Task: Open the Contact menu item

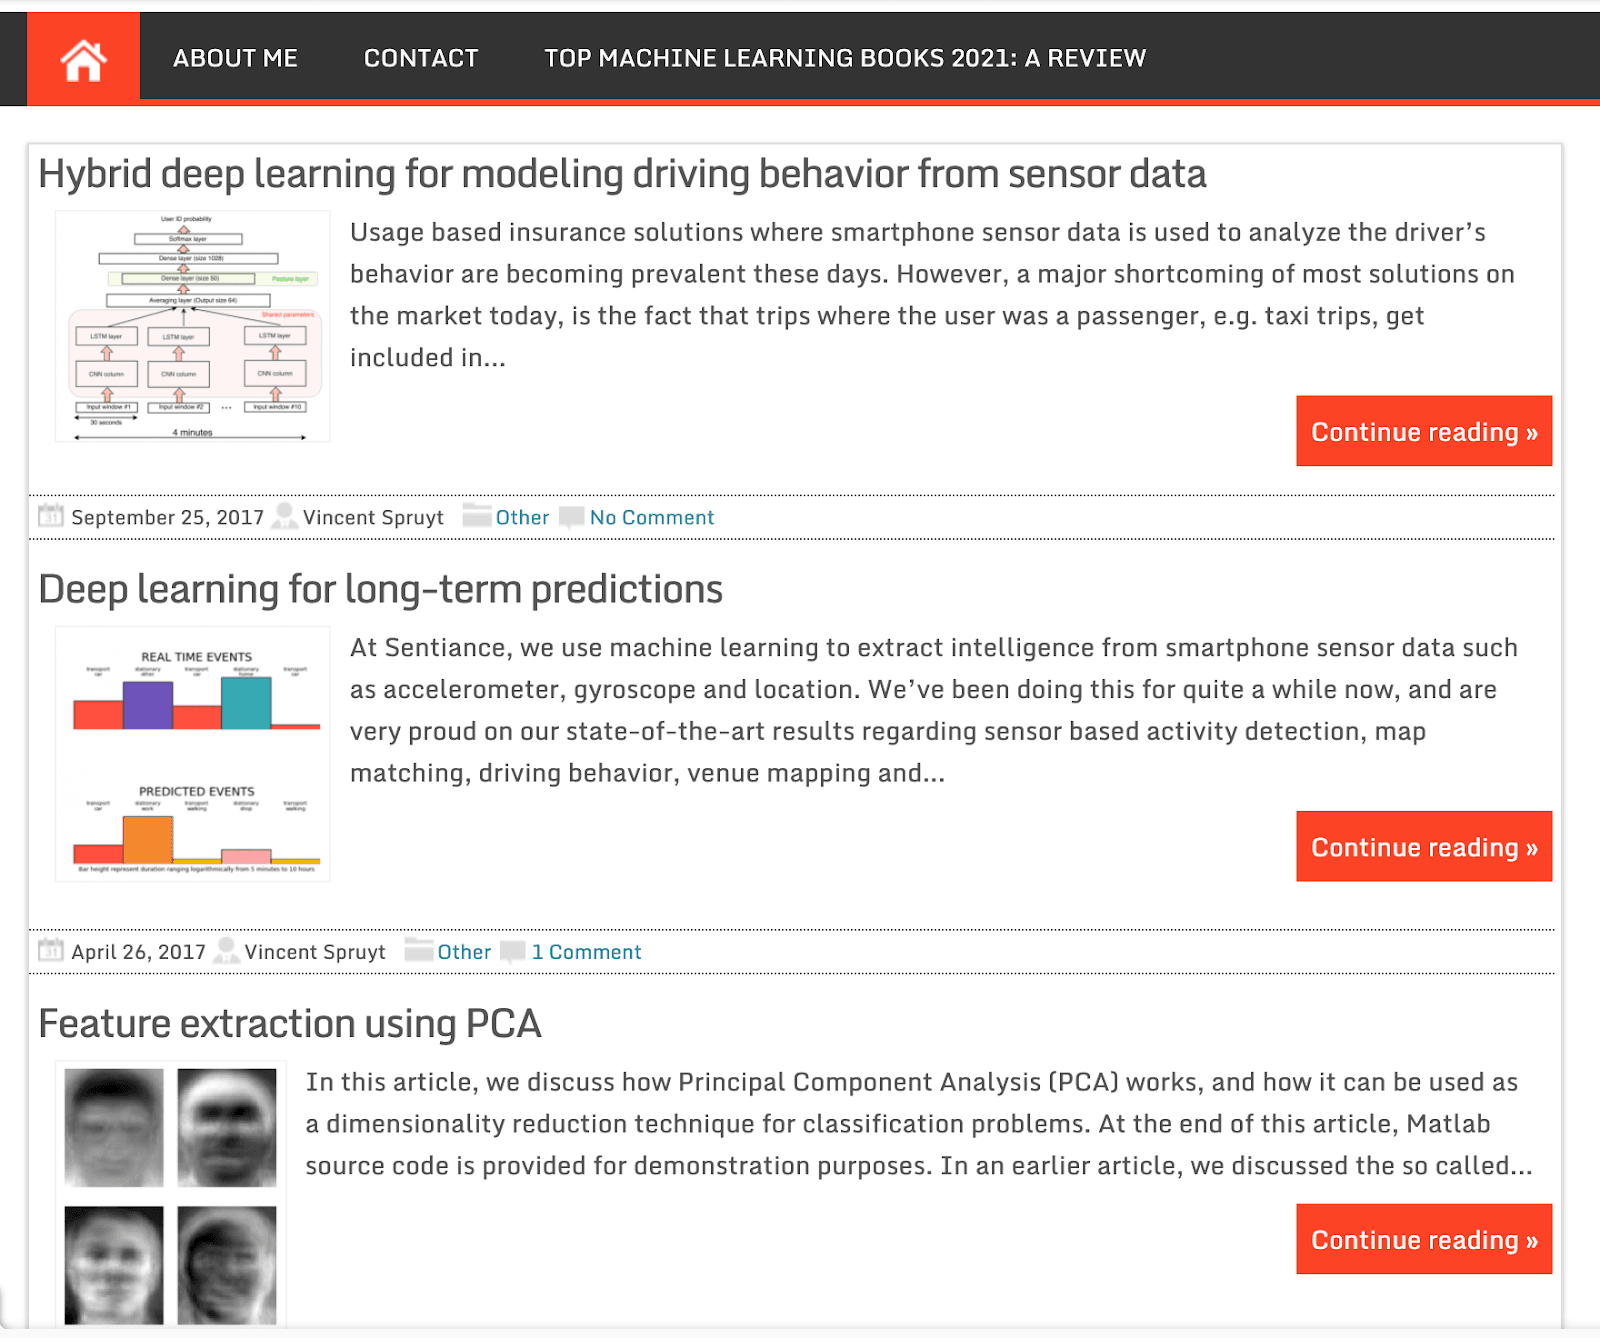Action: (421, 58)
